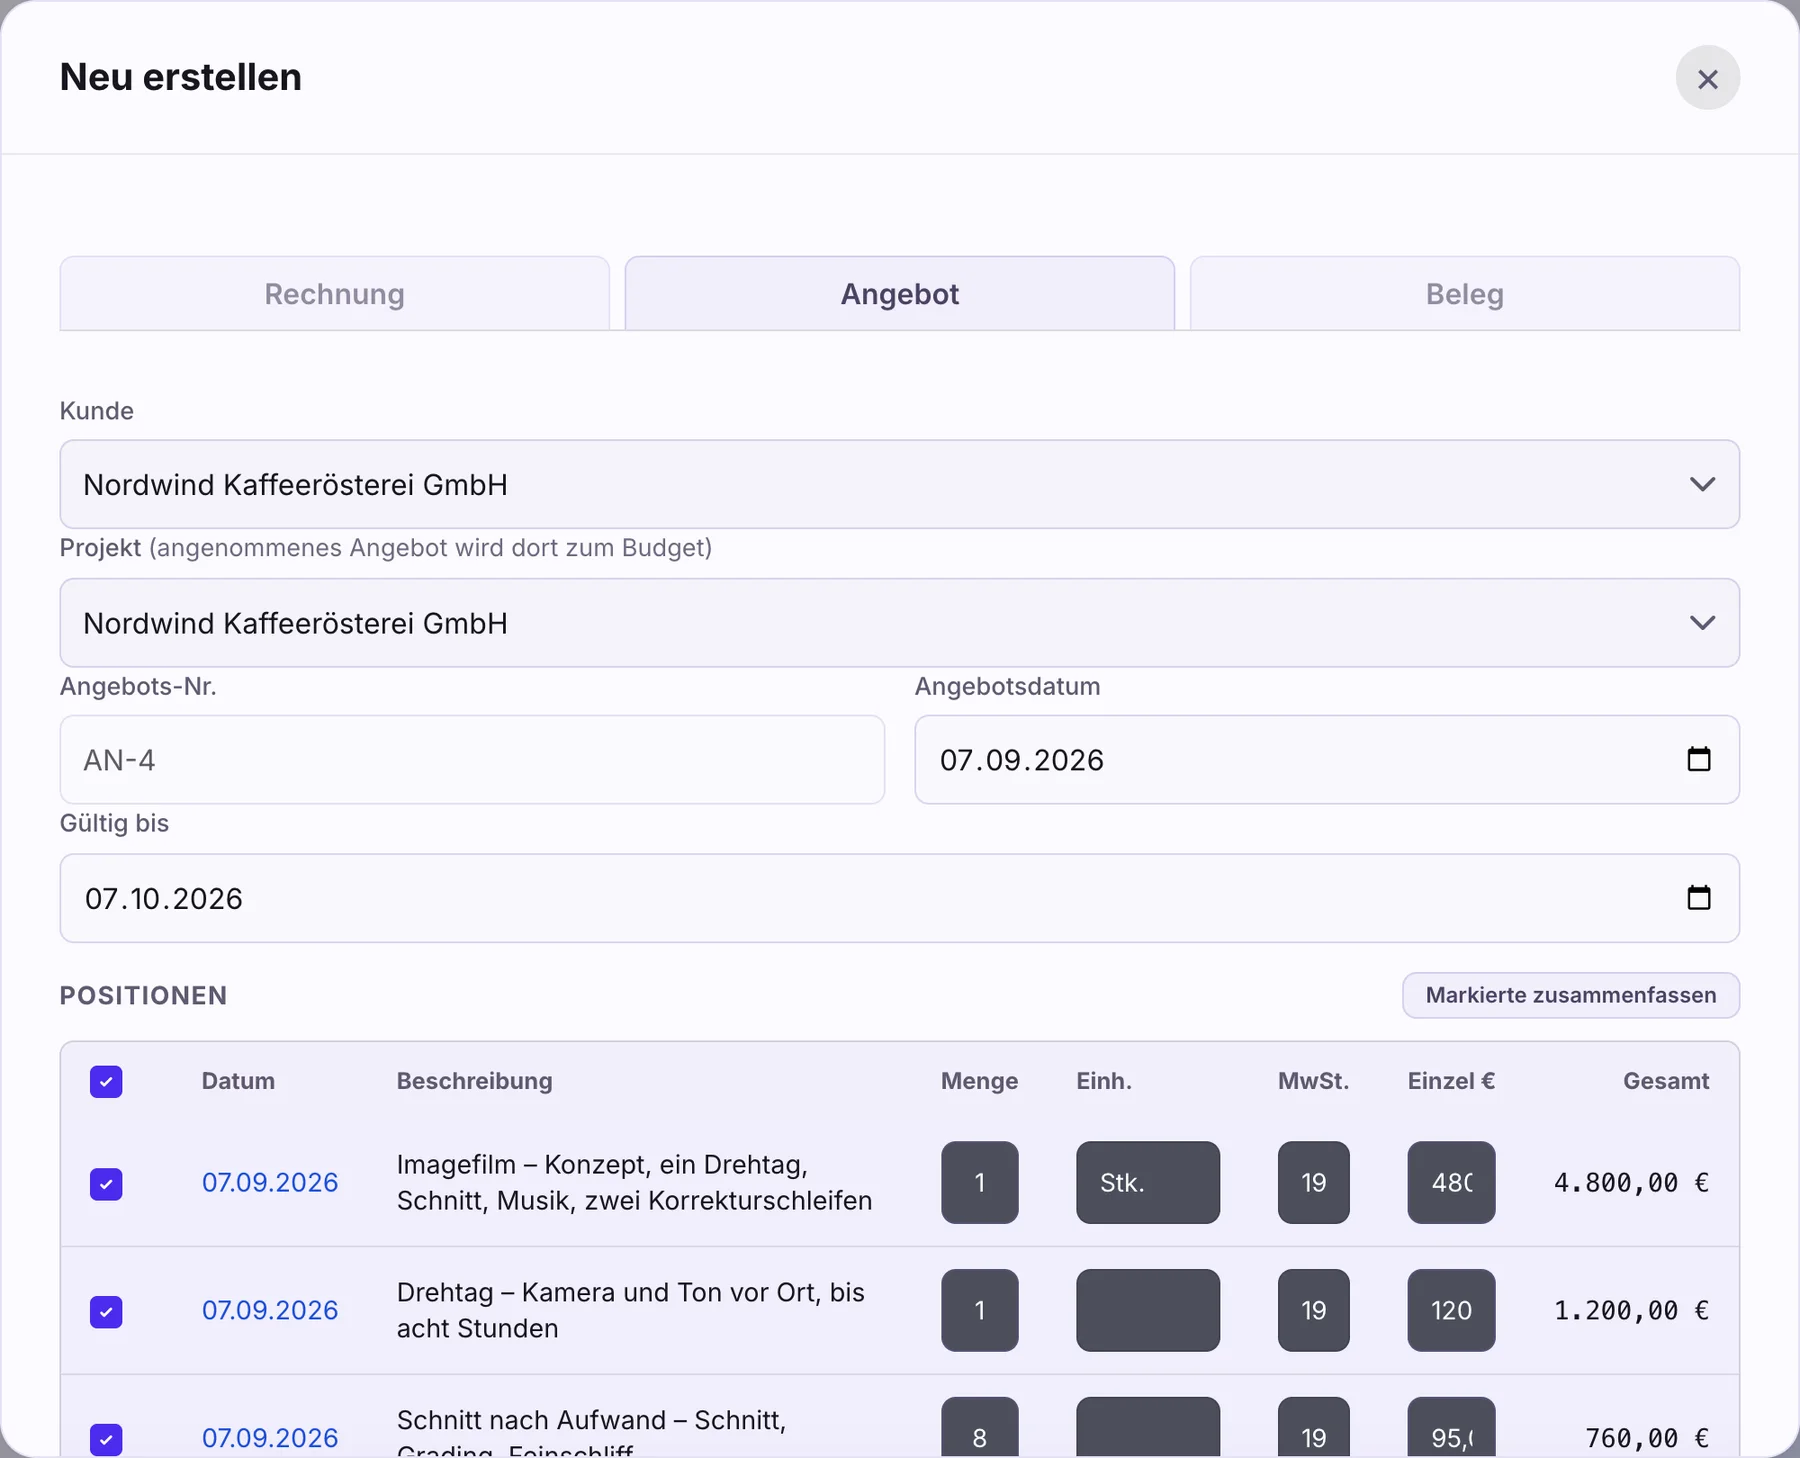Expand the Projekt dropdown chevron
This screenshot has height=1458, width=1800.
click(x=1702, y=622)
